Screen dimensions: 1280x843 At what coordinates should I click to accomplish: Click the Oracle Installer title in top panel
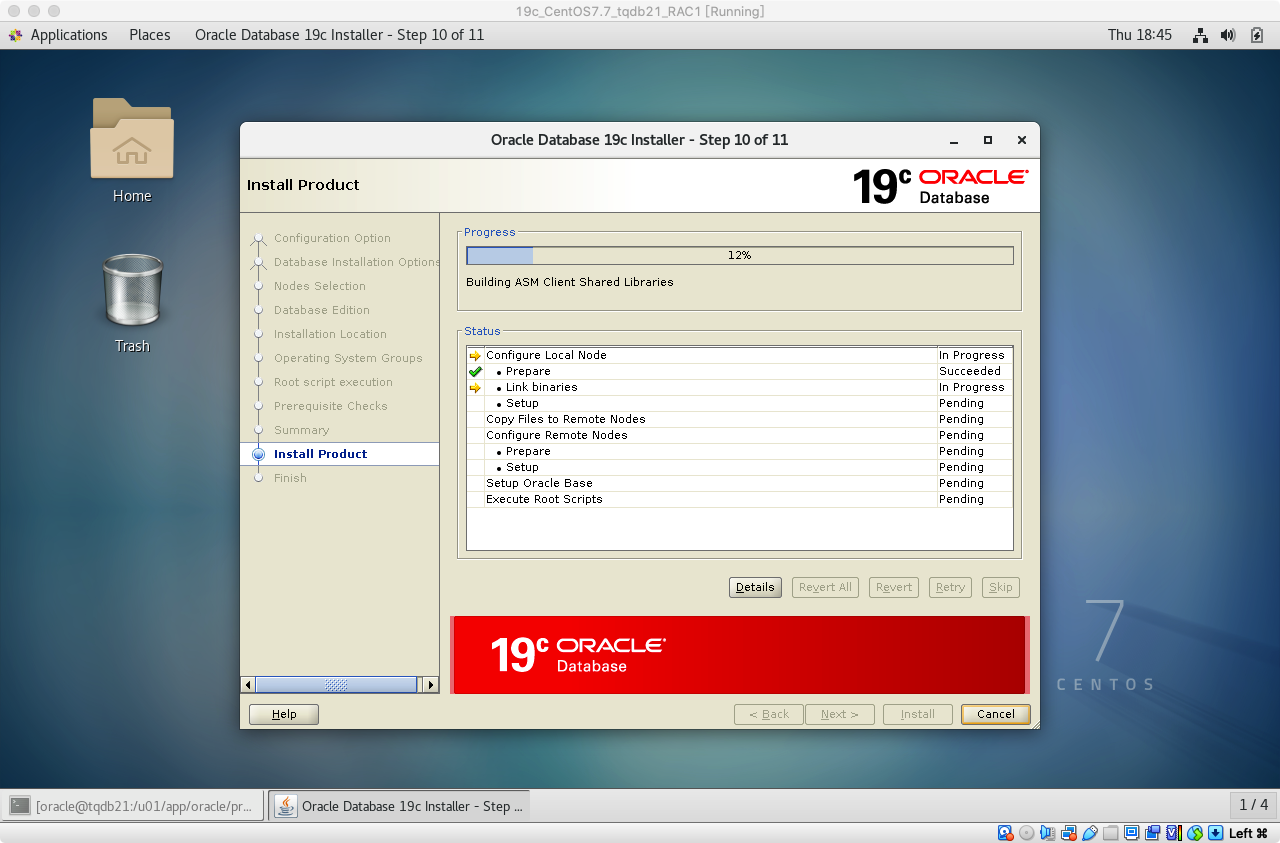pos(339,35)
